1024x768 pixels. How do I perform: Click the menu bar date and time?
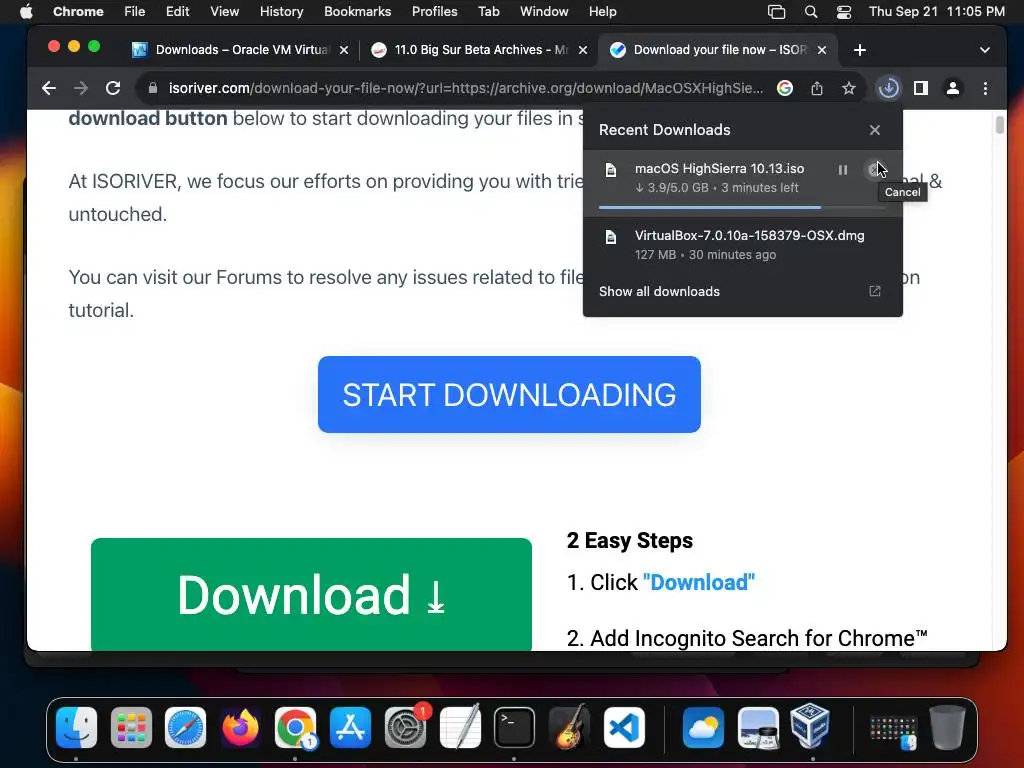[936, 11]
